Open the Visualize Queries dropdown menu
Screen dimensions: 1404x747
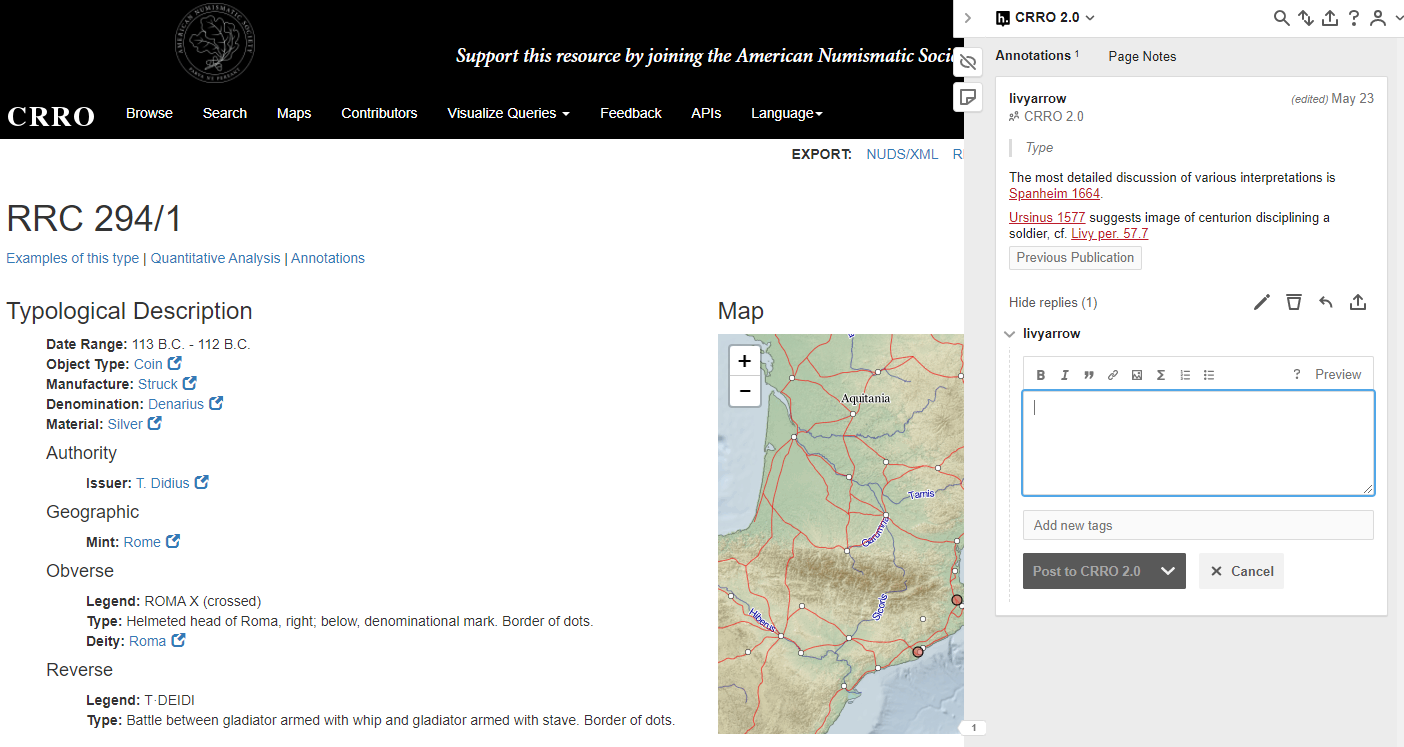pyautogui.click(x=508, y=113)
